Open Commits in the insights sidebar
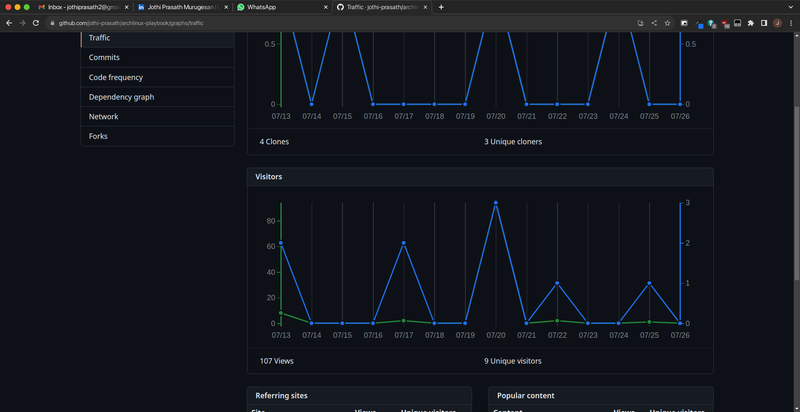The image size is (800, 412). (x=104, y=57)
